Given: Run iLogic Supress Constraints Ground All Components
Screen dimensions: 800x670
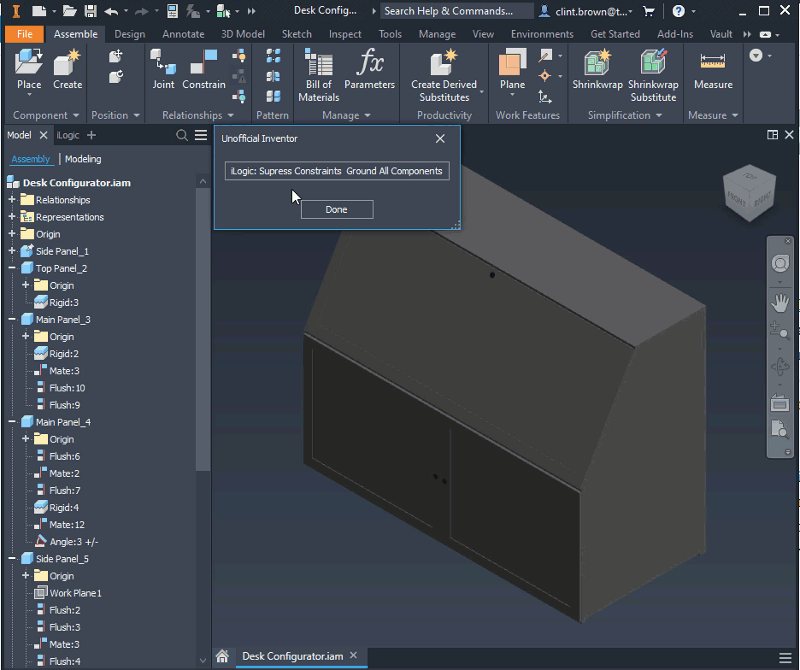Looking at the screenshot, I should [x=336, y=171].
